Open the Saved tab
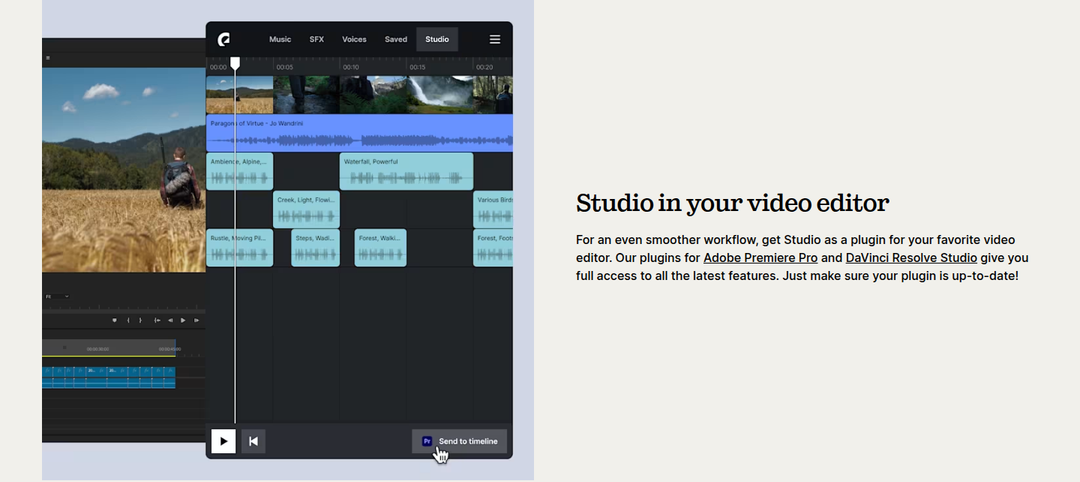Image resolution: width=1080 pixels, height=482 pixels. [x=396, y=39]
